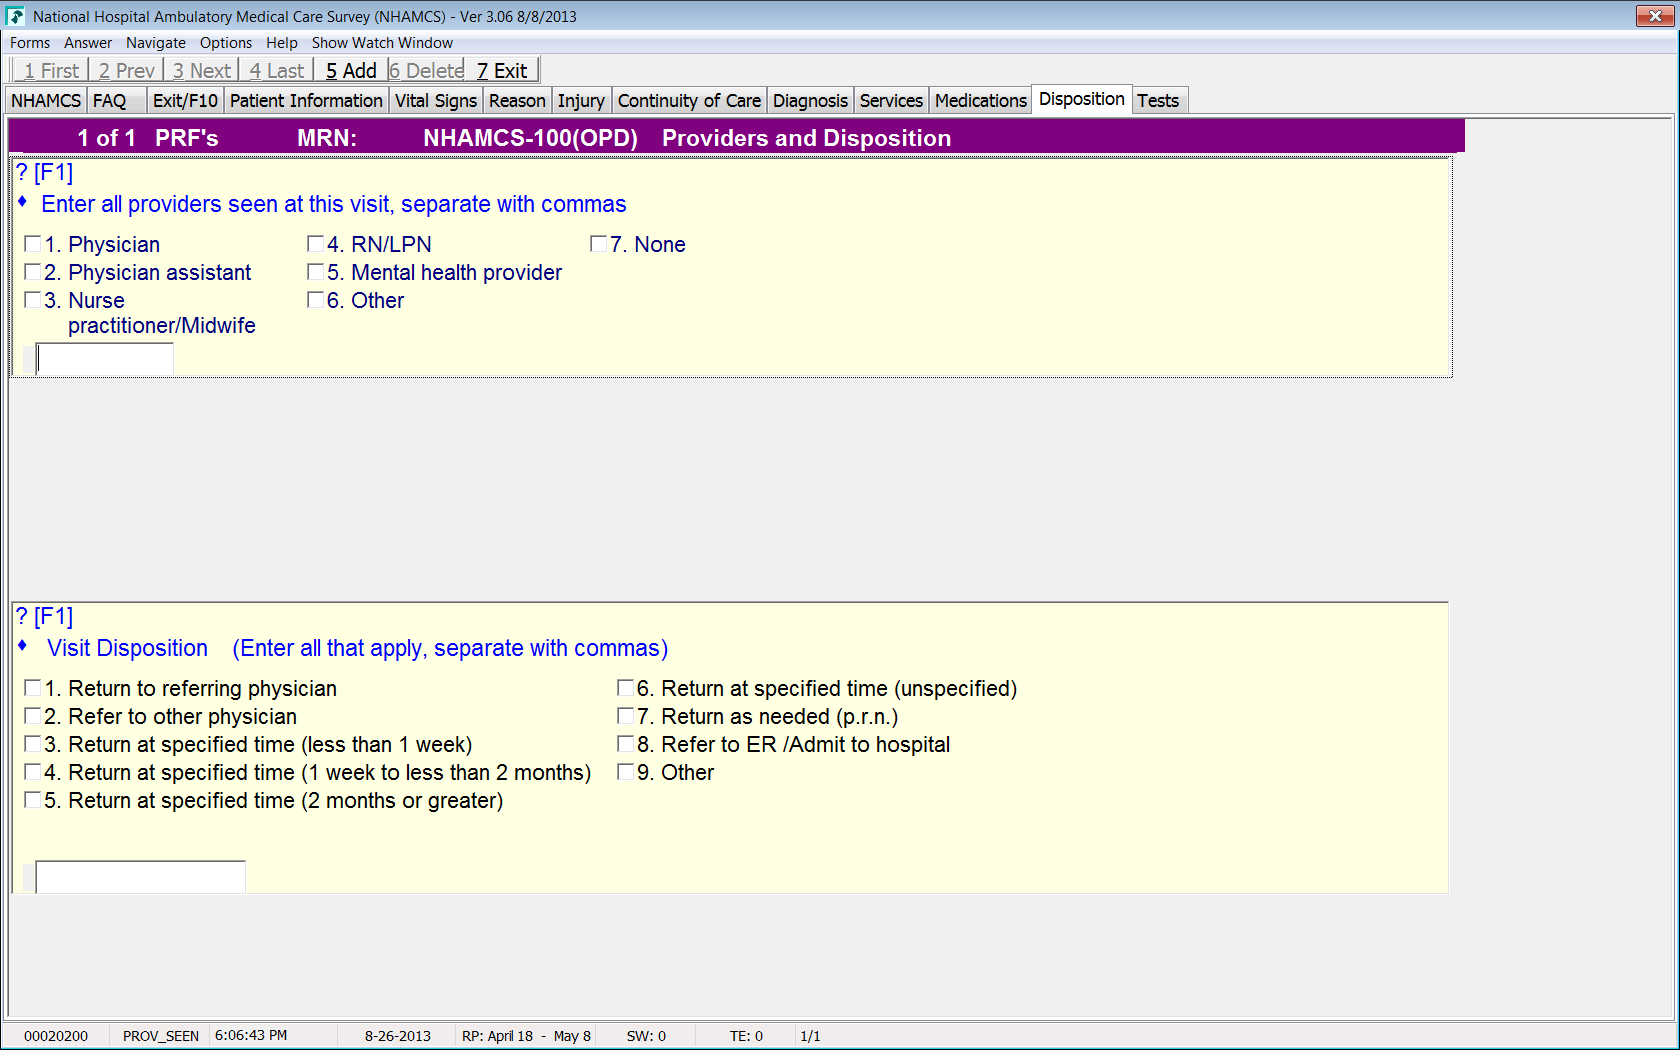Click the providers question '? [F1]' help text
Screen dimensions: 1680x1050
tap(45, 173)
